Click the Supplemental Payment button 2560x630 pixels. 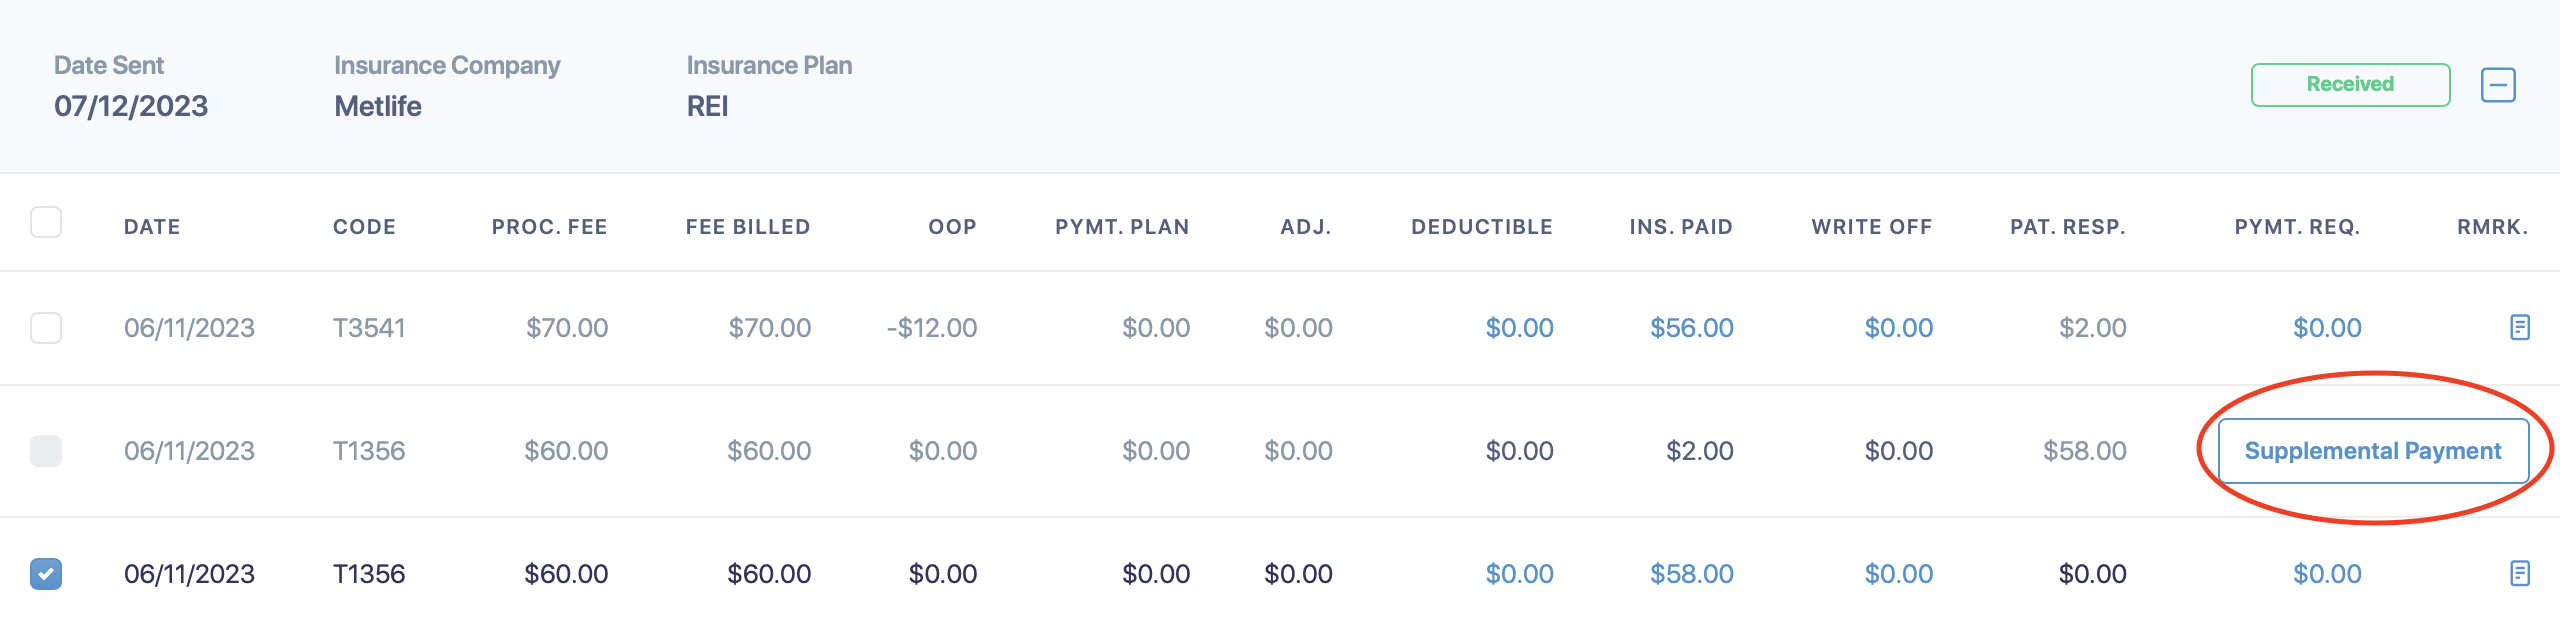[x=2373, y=451]
